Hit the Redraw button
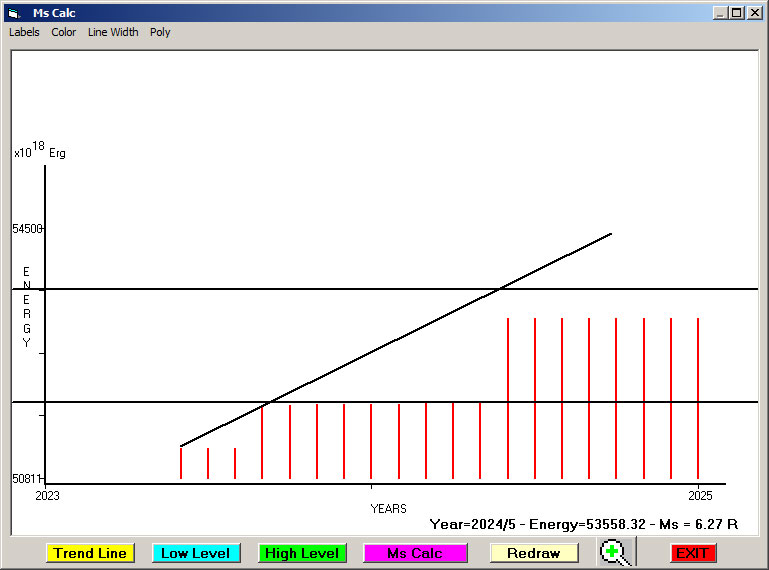 [x=534, y=553]
